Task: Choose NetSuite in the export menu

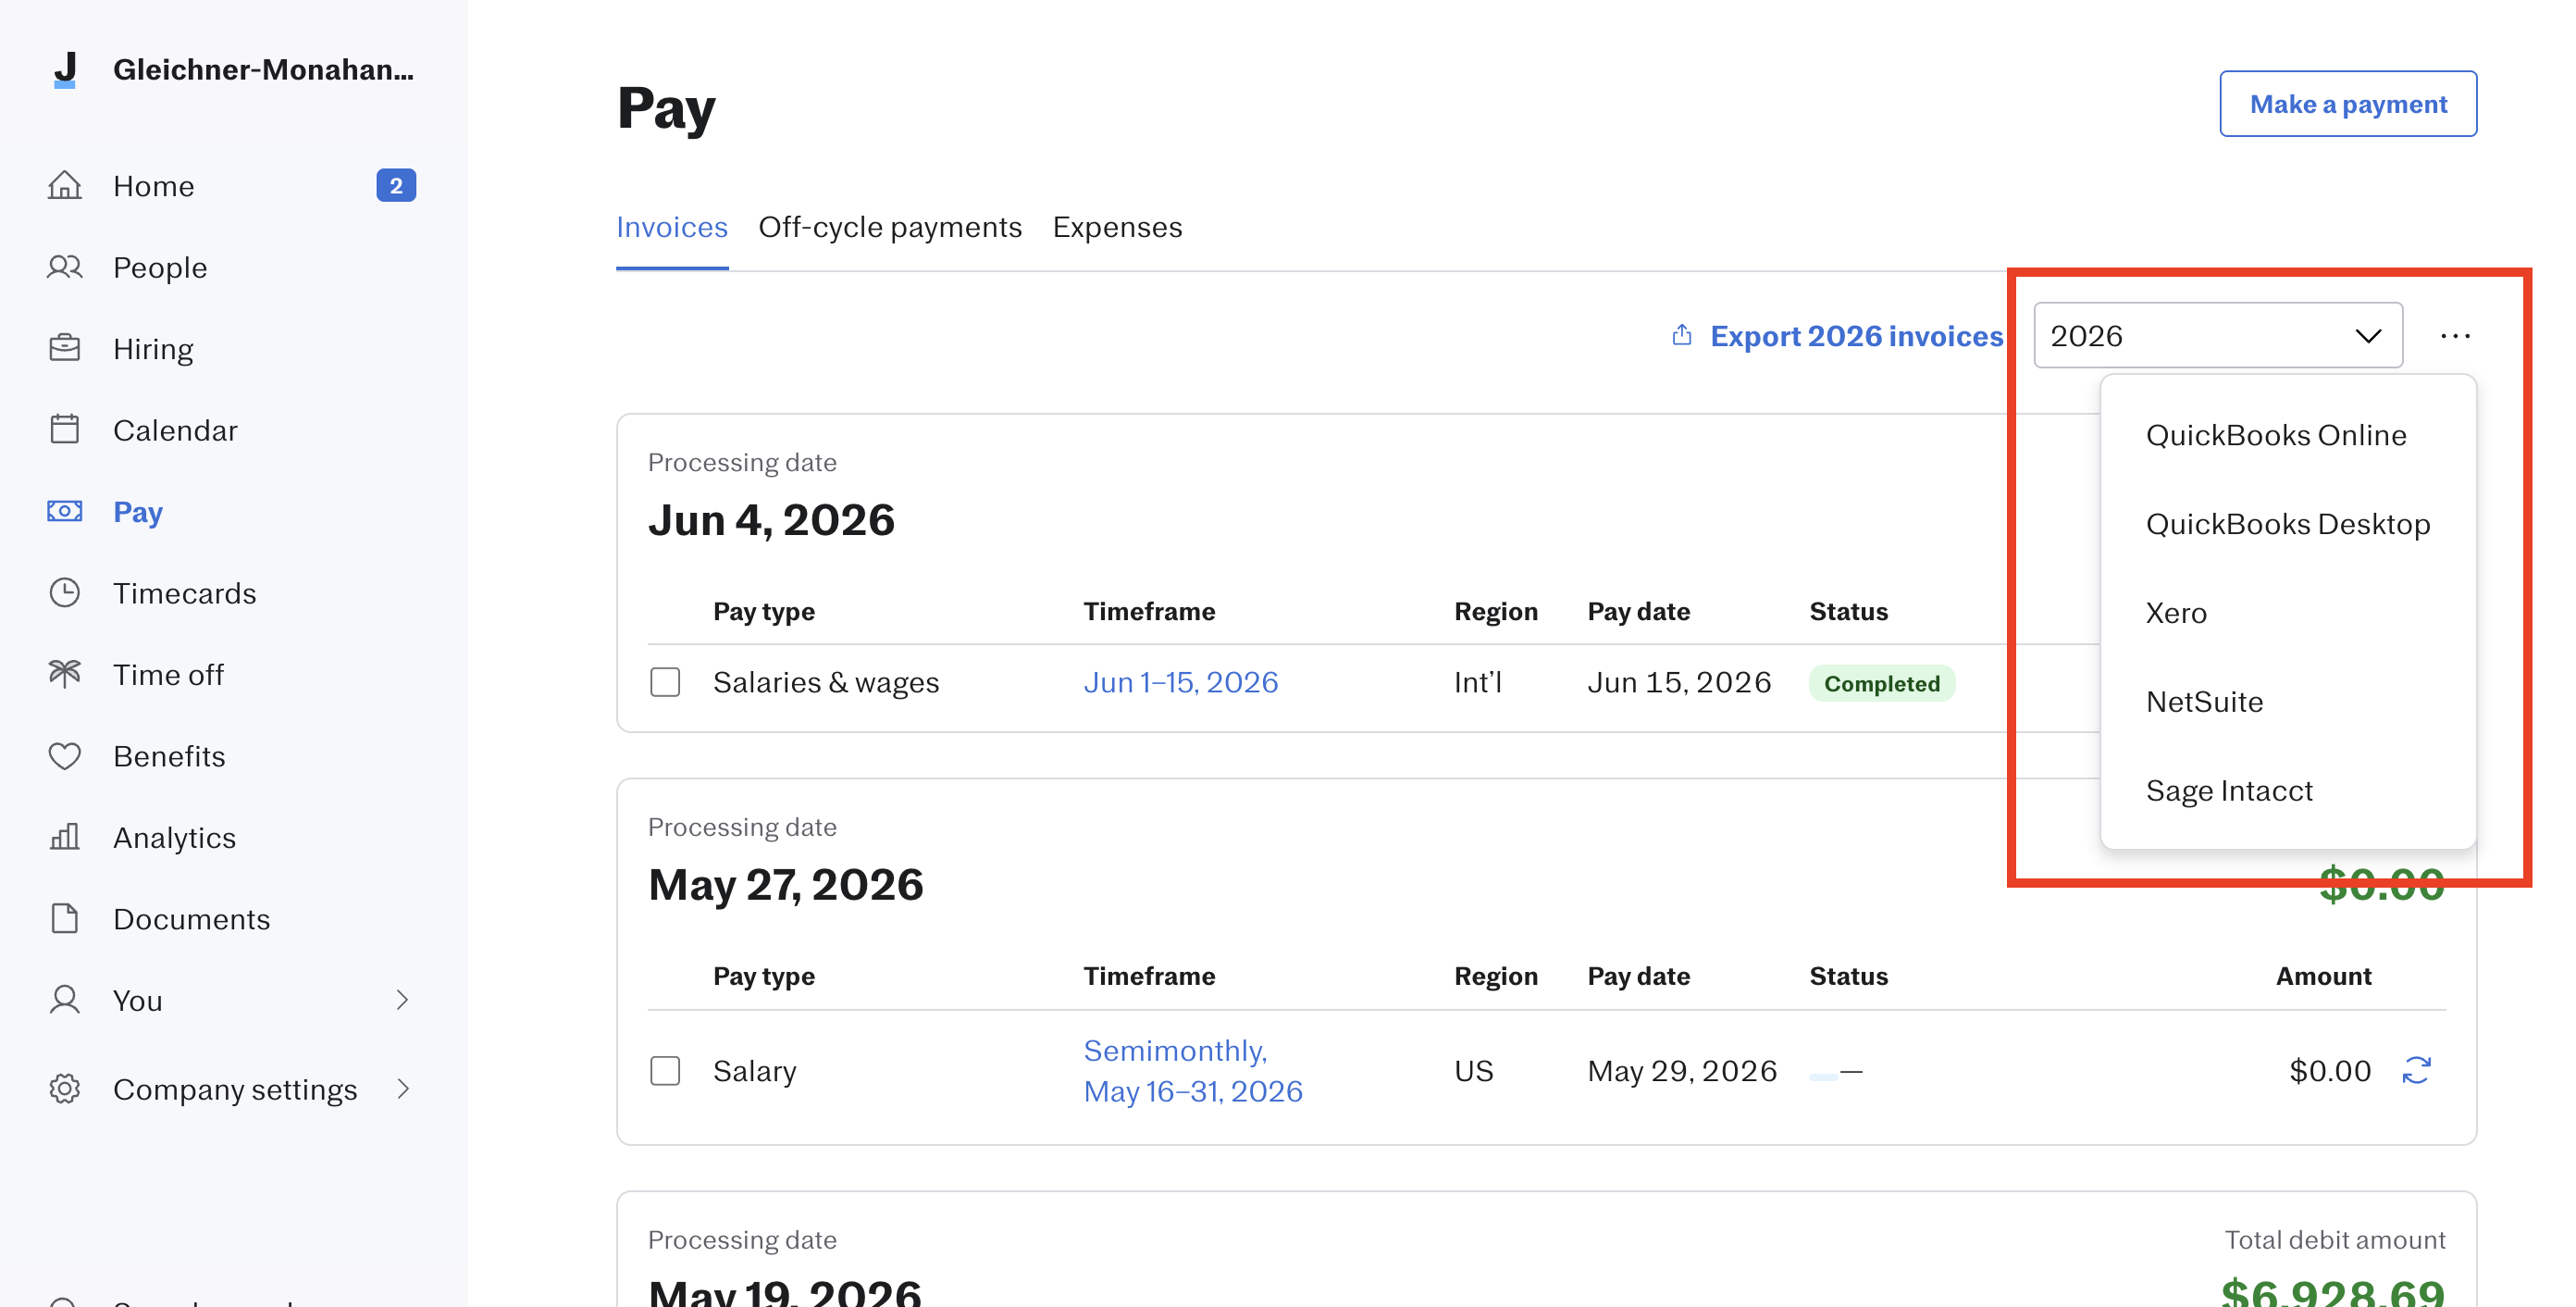Action: (2205, 702)
